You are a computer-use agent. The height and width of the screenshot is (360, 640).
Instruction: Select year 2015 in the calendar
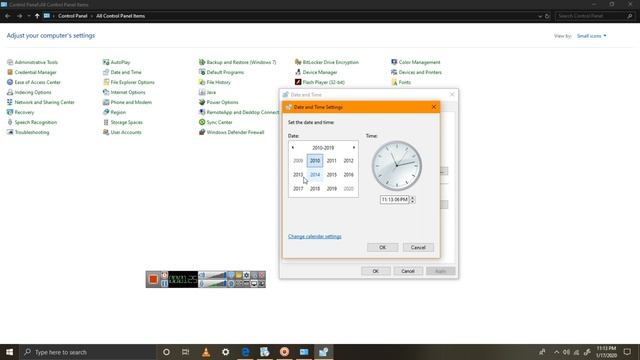pos(331,175)
